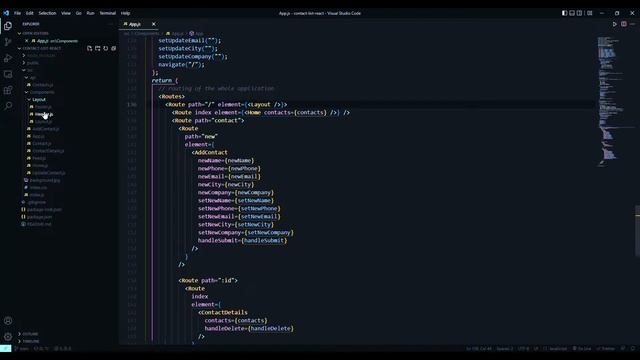The height and width of the screenshot is (360, 640).
Task: Open editor More Actions ellipsis
Action: (632, 24)
